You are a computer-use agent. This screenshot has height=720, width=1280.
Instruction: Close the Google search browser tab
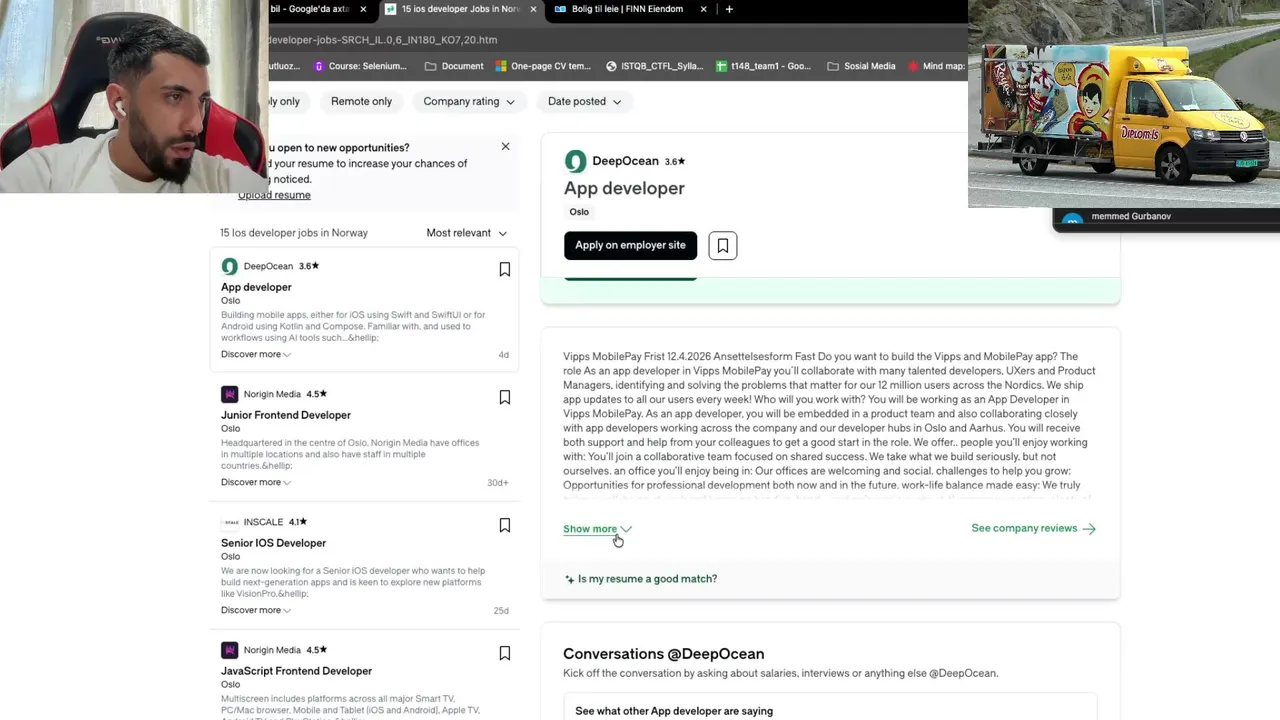click(363, 9)
